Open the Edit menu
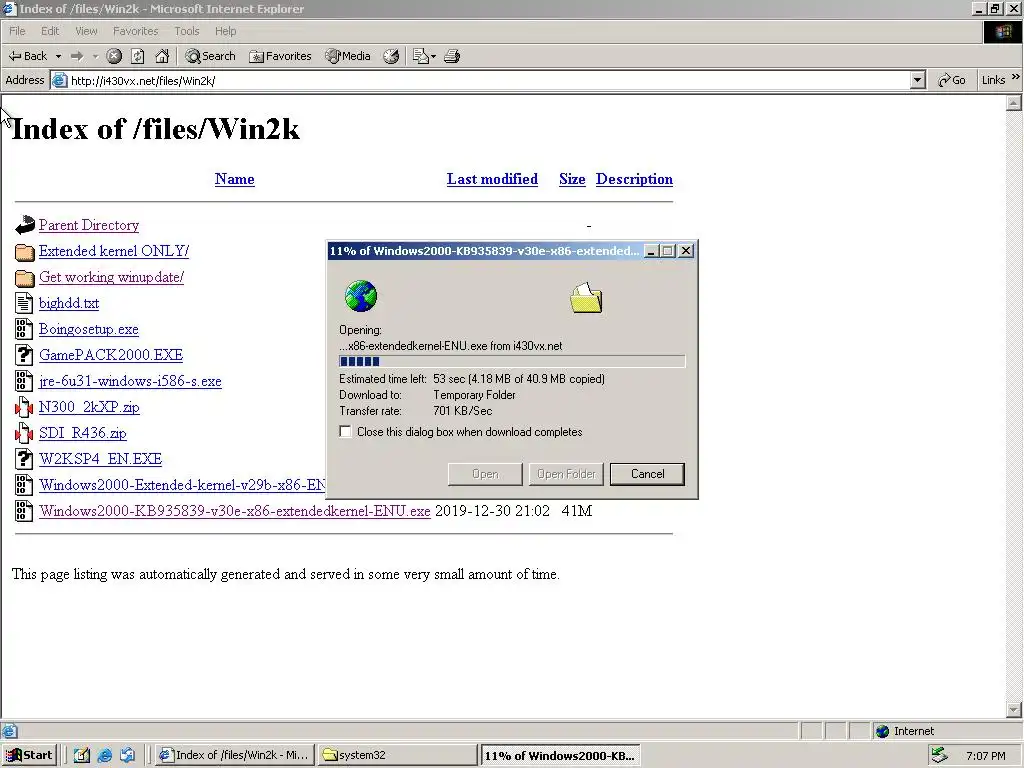 [x=50, y=31]
